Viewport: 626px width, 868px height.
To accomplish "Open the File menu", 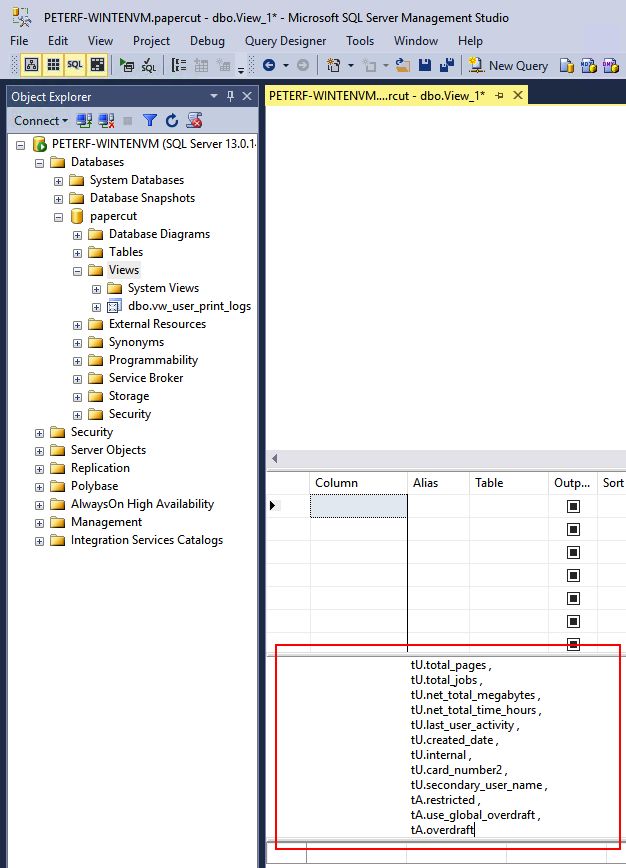I will click(19, 41).
